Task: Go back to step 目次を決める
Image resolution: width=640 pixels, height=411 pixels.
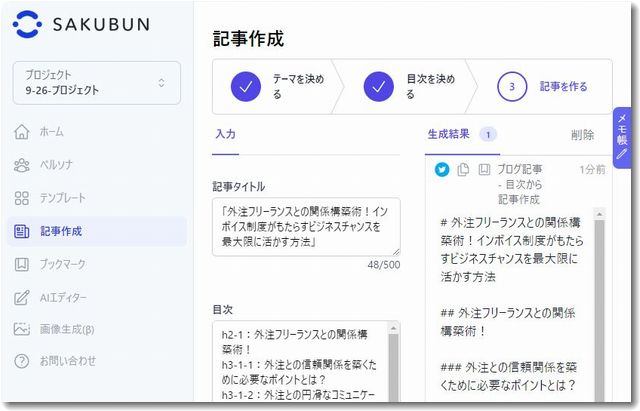Action: pos(405,86)
